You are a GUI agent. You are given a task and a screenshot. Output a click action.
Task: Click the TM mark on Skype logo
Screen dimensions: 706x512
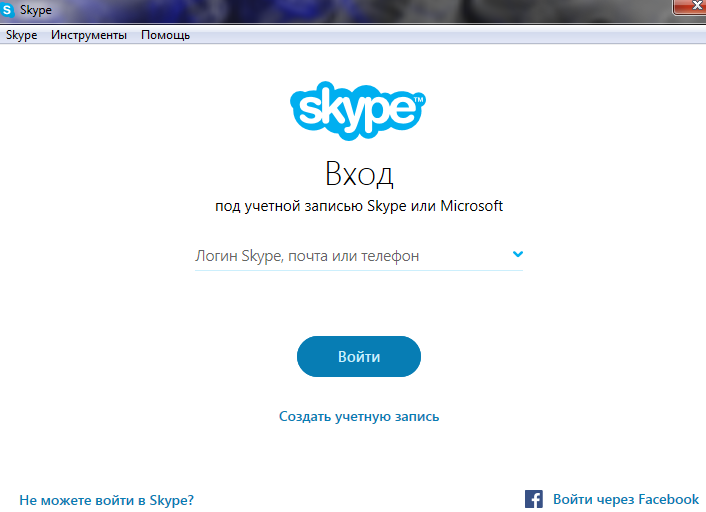point(418,100)
